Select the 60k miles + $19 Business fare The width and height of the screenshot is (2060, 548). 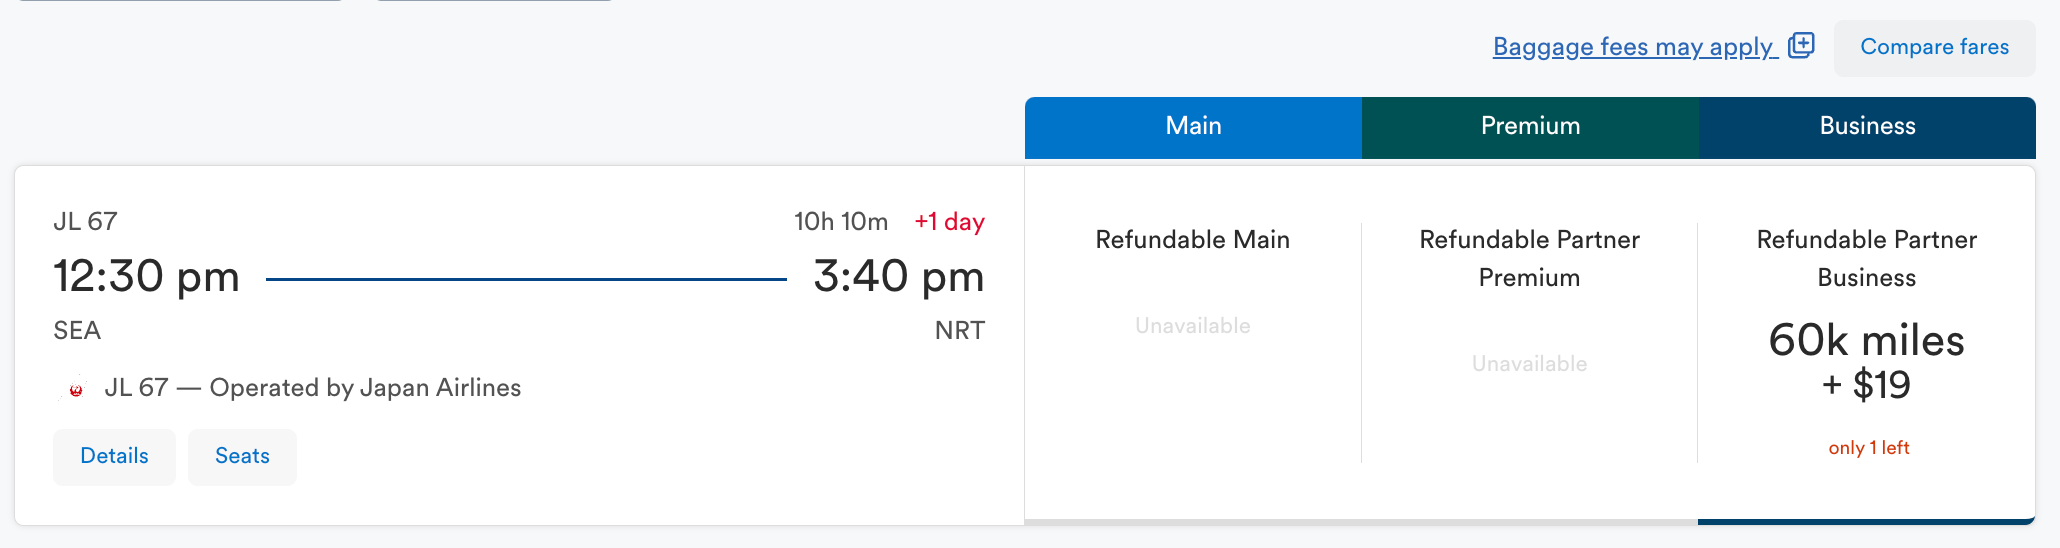pos(1866,362)
